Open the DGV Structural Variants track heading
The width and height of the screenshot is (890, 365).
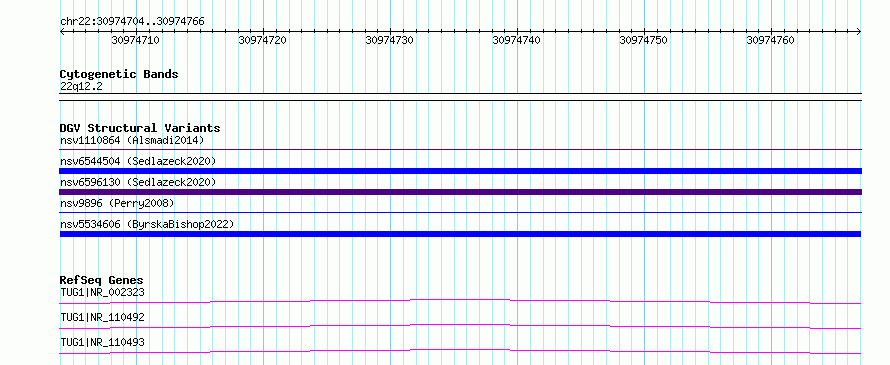(140, 128)
